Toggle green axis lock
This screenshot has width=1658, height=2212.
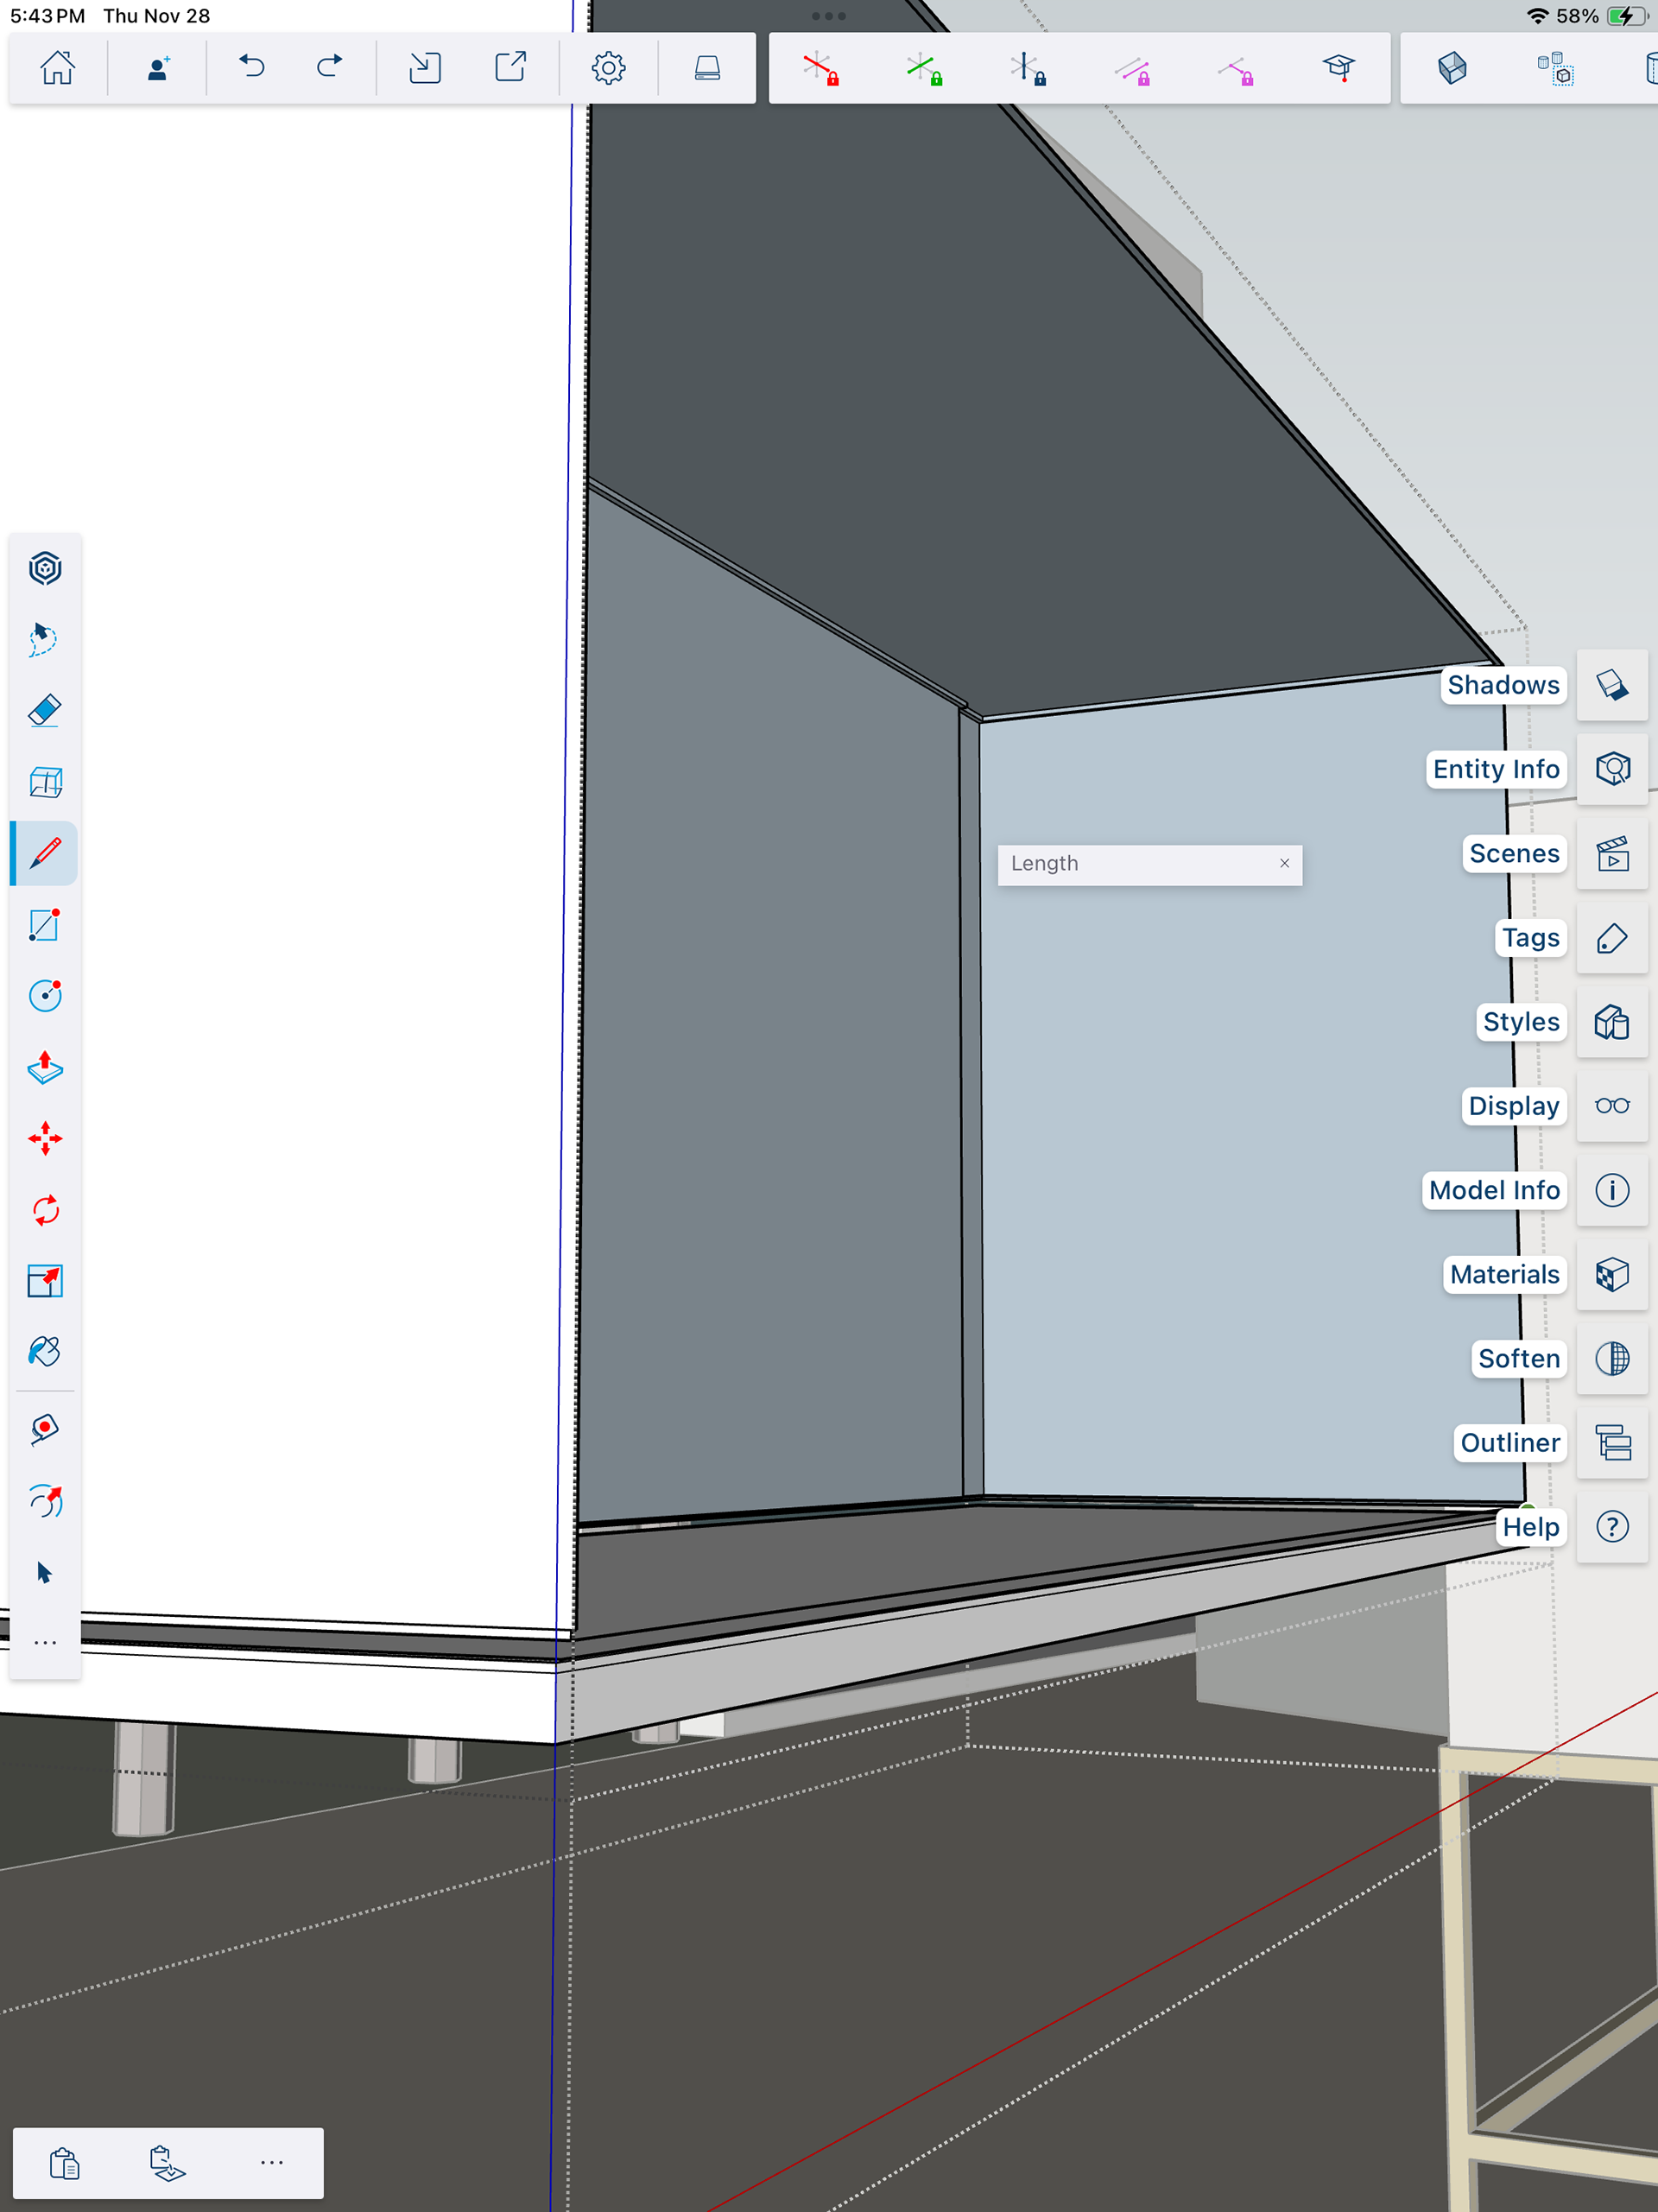[924, 69]
